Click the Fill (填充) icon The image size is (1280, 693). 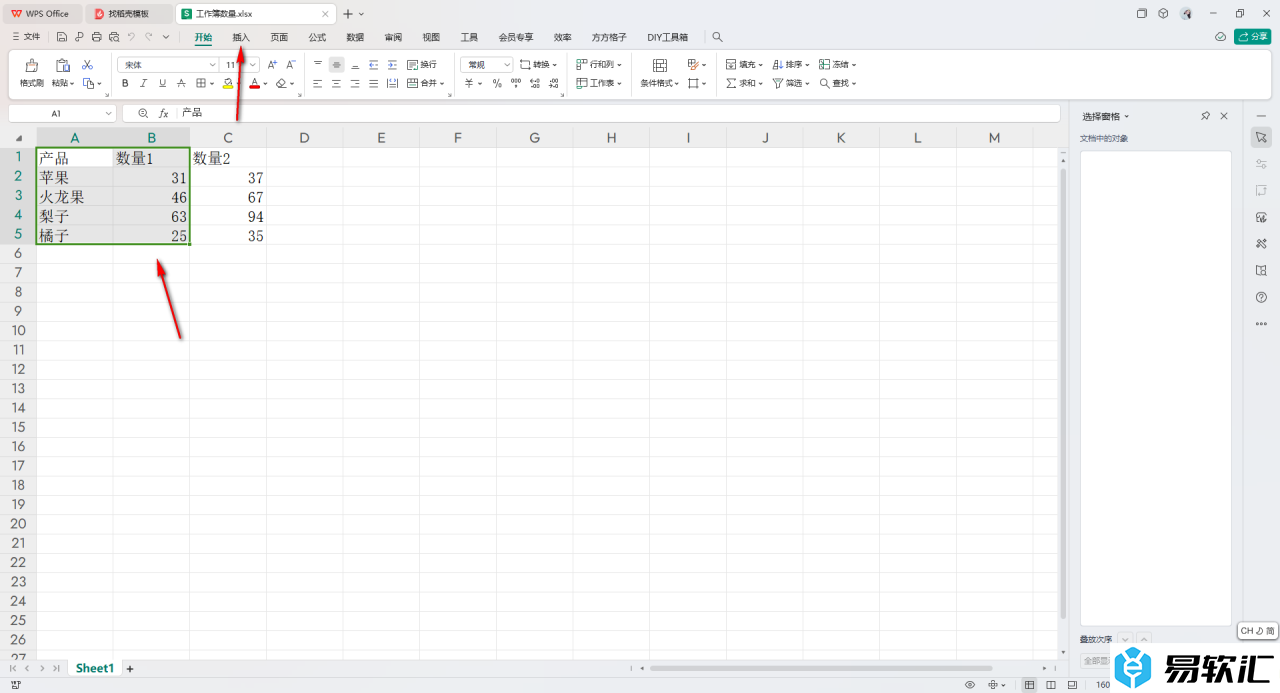click(x=731, y=64)
